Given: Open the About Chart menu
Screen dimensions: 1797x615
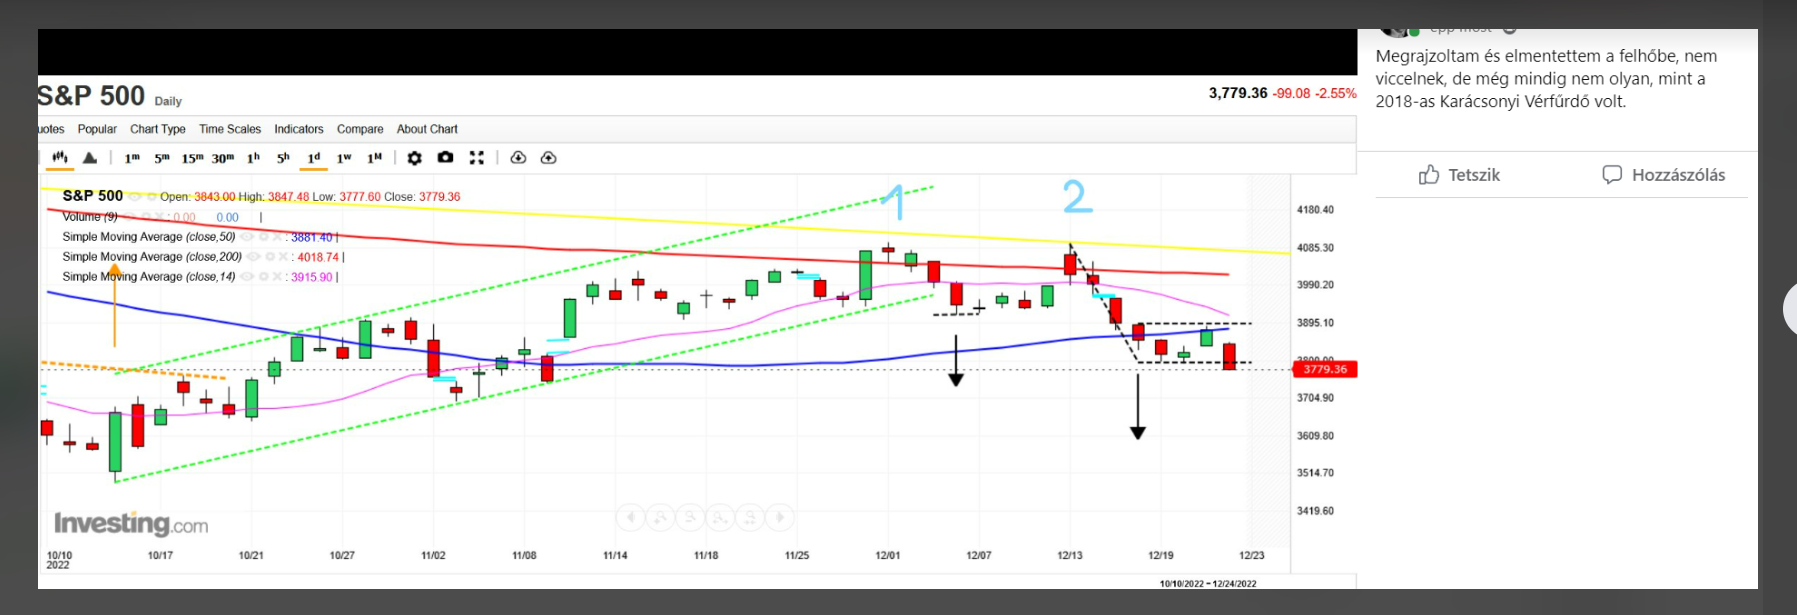Looking at the screenshot, I should click(x=427, y=129).
